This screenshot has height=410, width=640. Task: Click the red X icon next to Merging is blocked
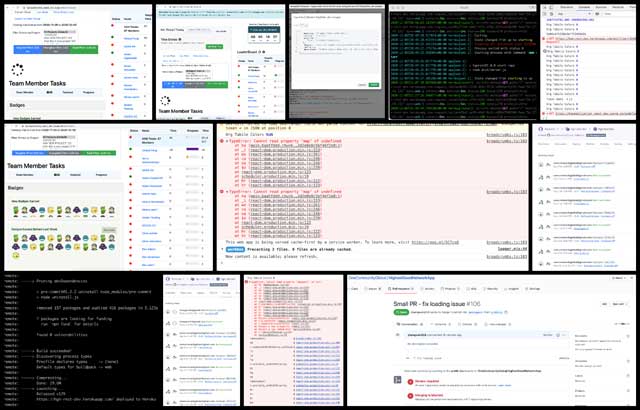click(410, 396)
